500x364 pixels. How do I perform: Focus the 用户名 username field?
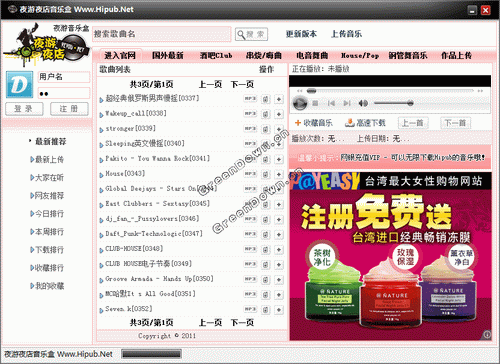coord(64,77)
